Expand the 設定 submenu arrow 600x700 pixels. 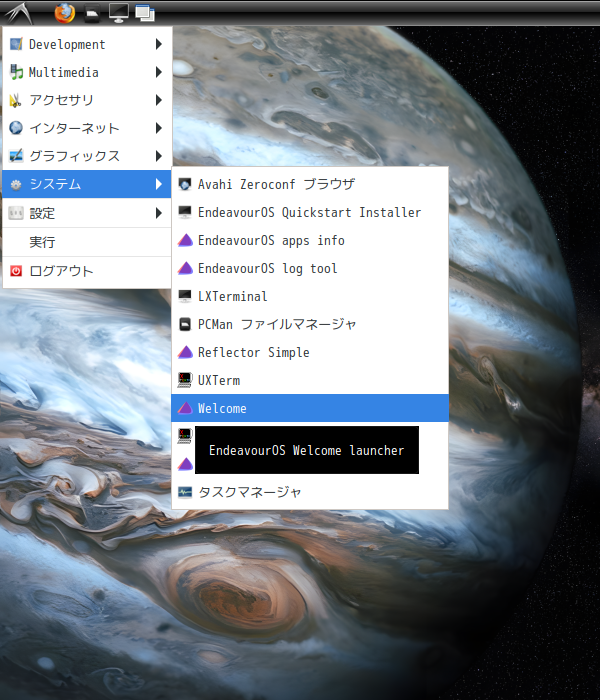pos(158,213)
